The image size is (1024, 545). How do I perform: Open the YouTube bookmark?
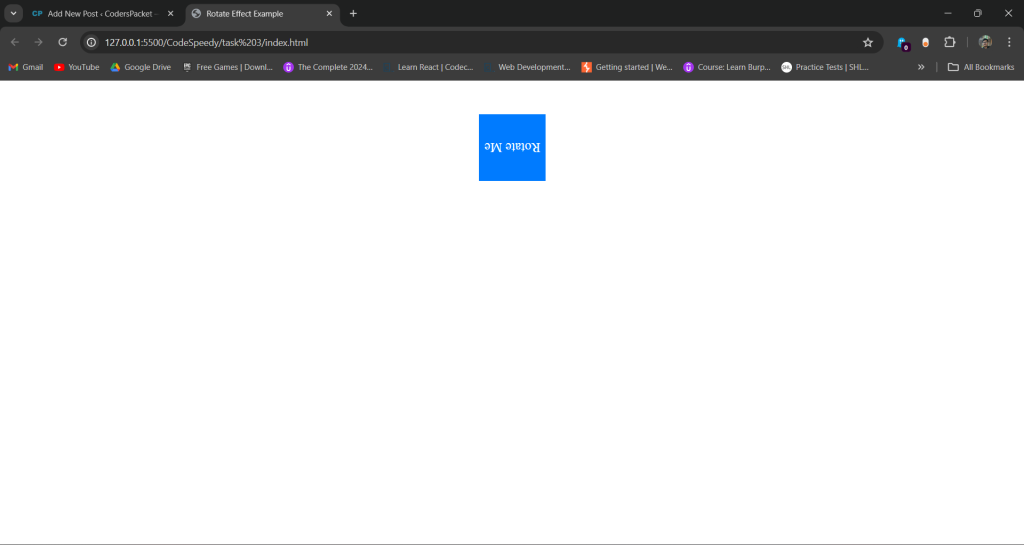77,67
